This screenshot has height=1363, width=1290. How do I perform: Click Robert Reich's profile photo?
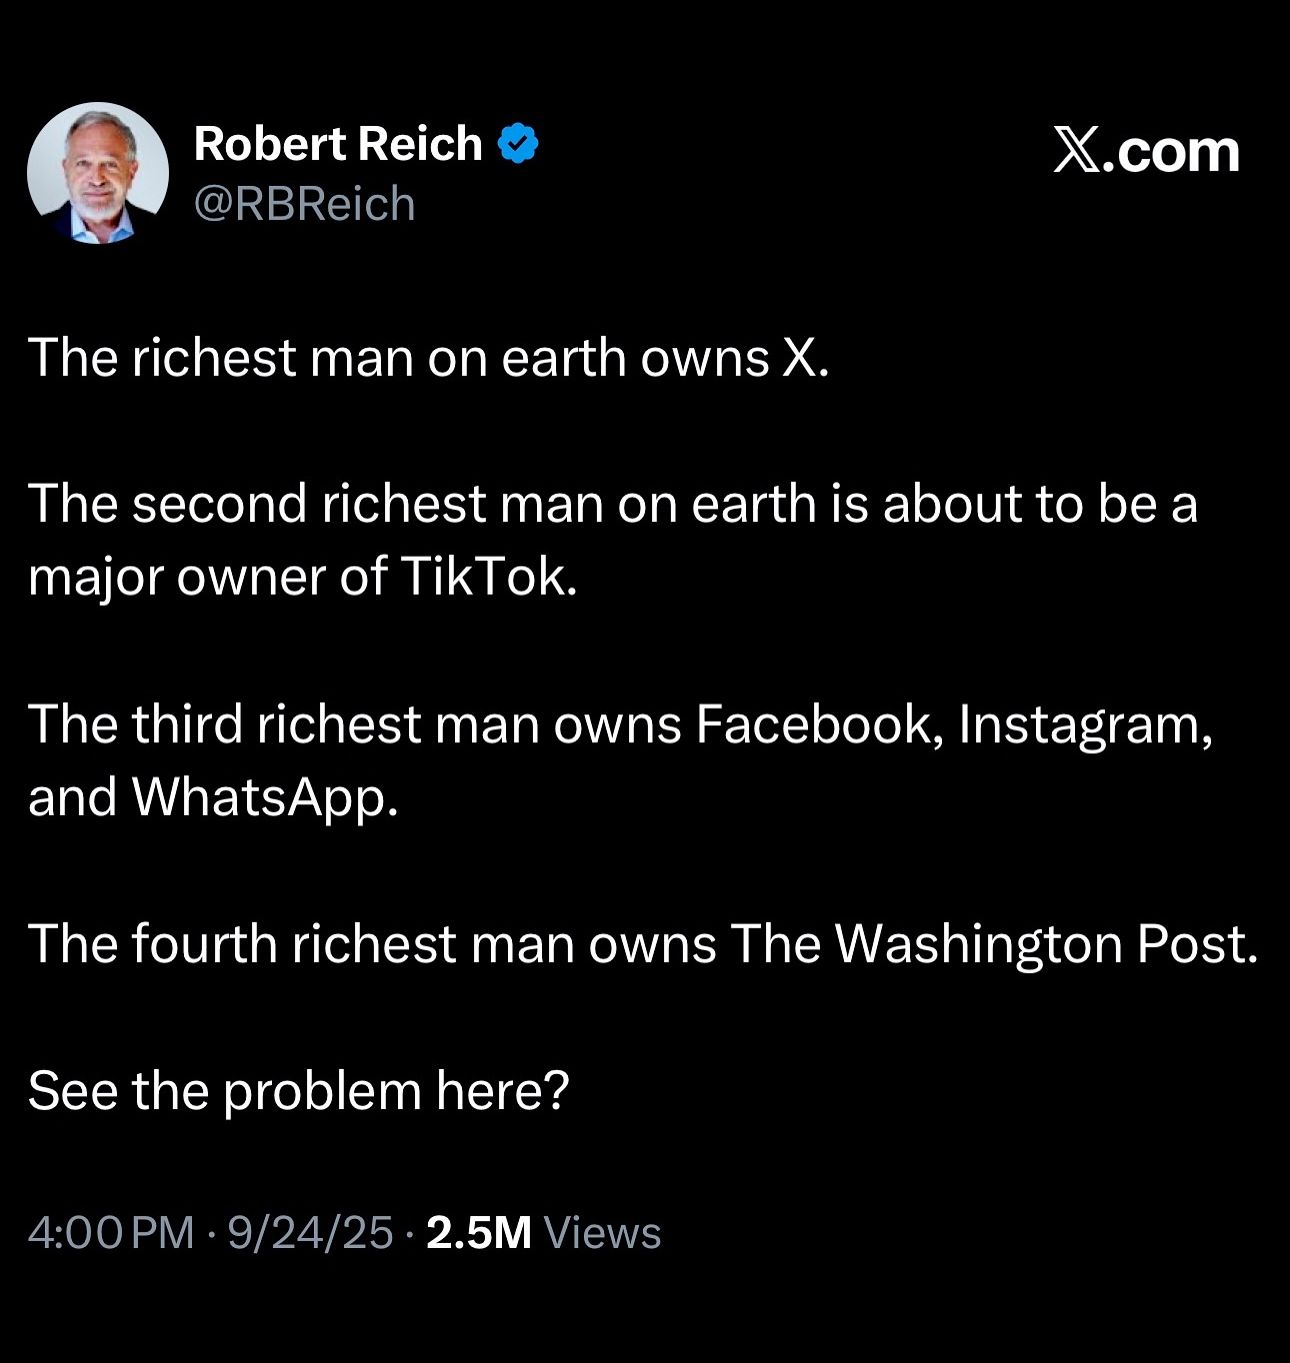tap(98, 173)
